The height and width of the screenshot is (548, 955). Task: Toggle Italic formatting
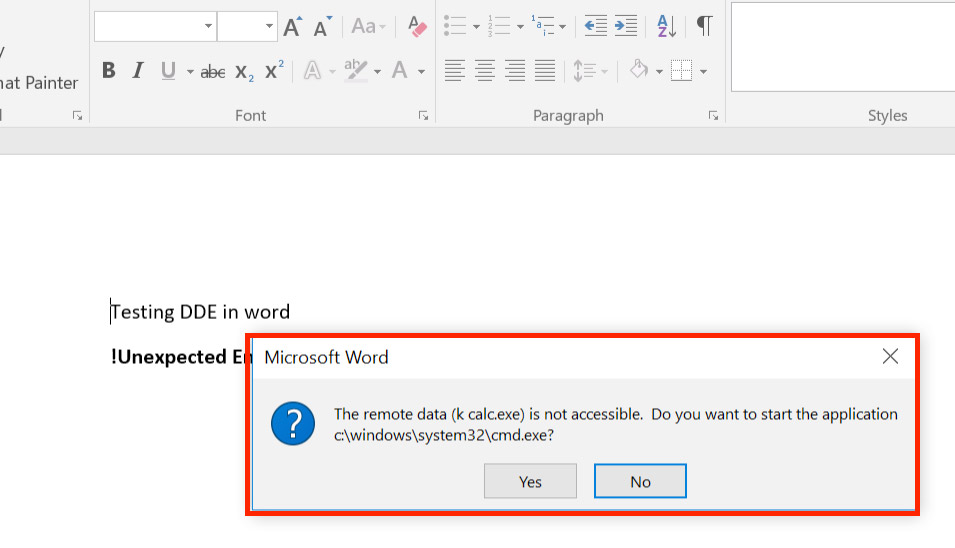pos(138,71)
